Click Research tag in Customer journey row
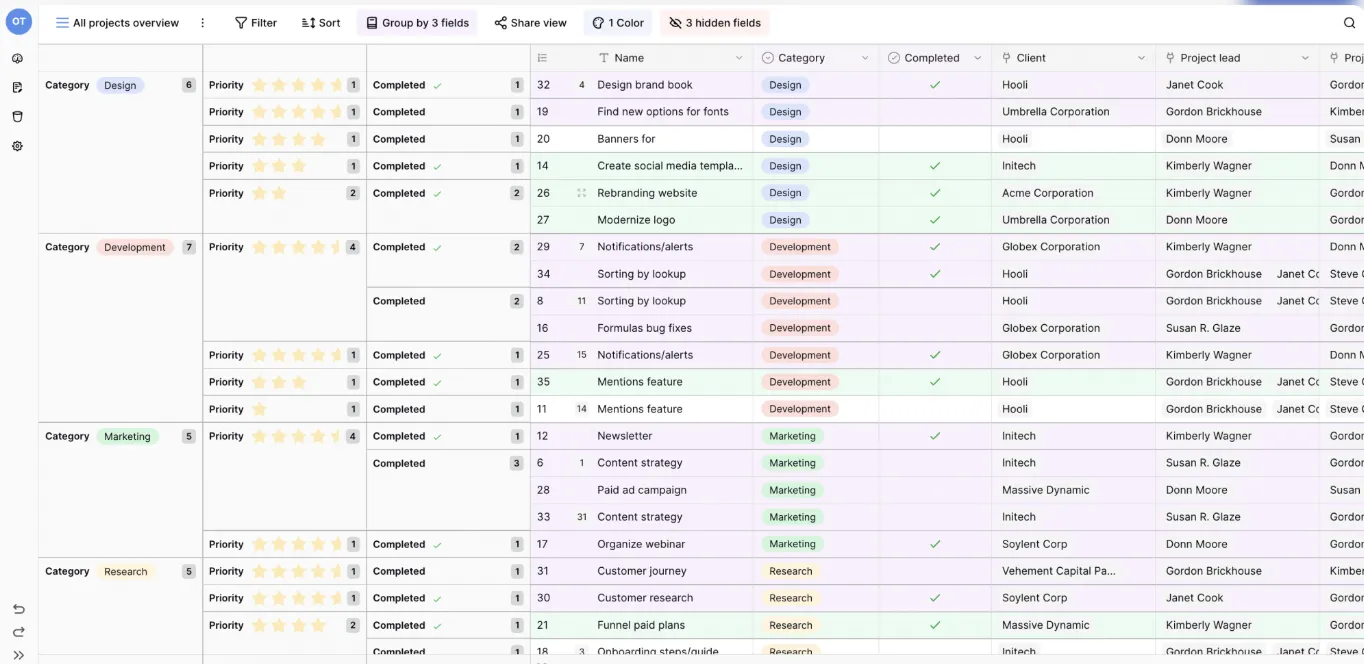Screen dimensions: 1364x664 click(791, 571)
